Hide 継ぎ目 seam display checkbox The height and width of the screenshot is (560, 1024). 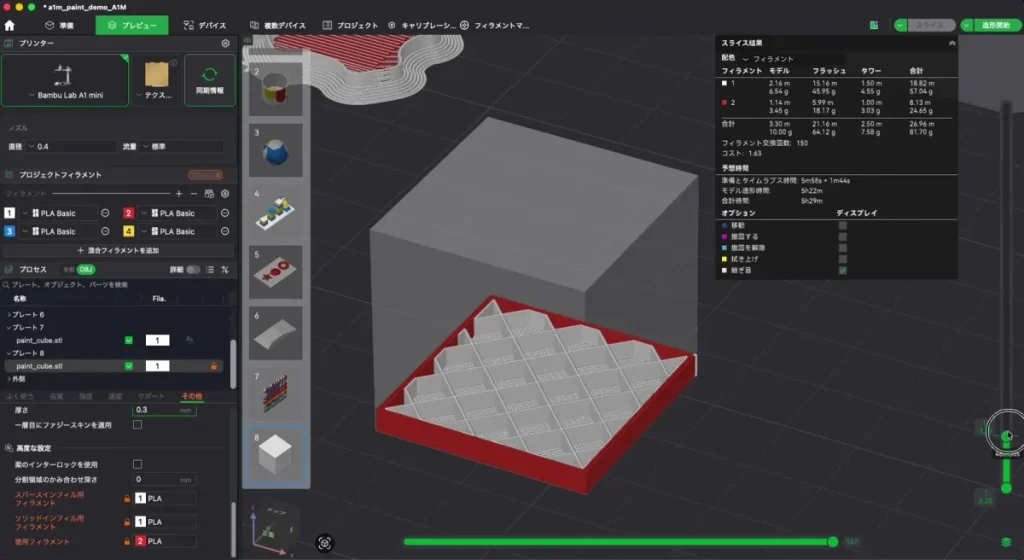point(842,270)
